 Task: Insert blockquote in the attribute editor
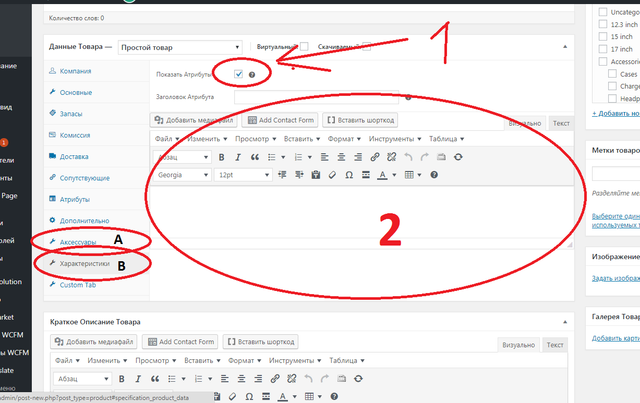coord(255,157)
